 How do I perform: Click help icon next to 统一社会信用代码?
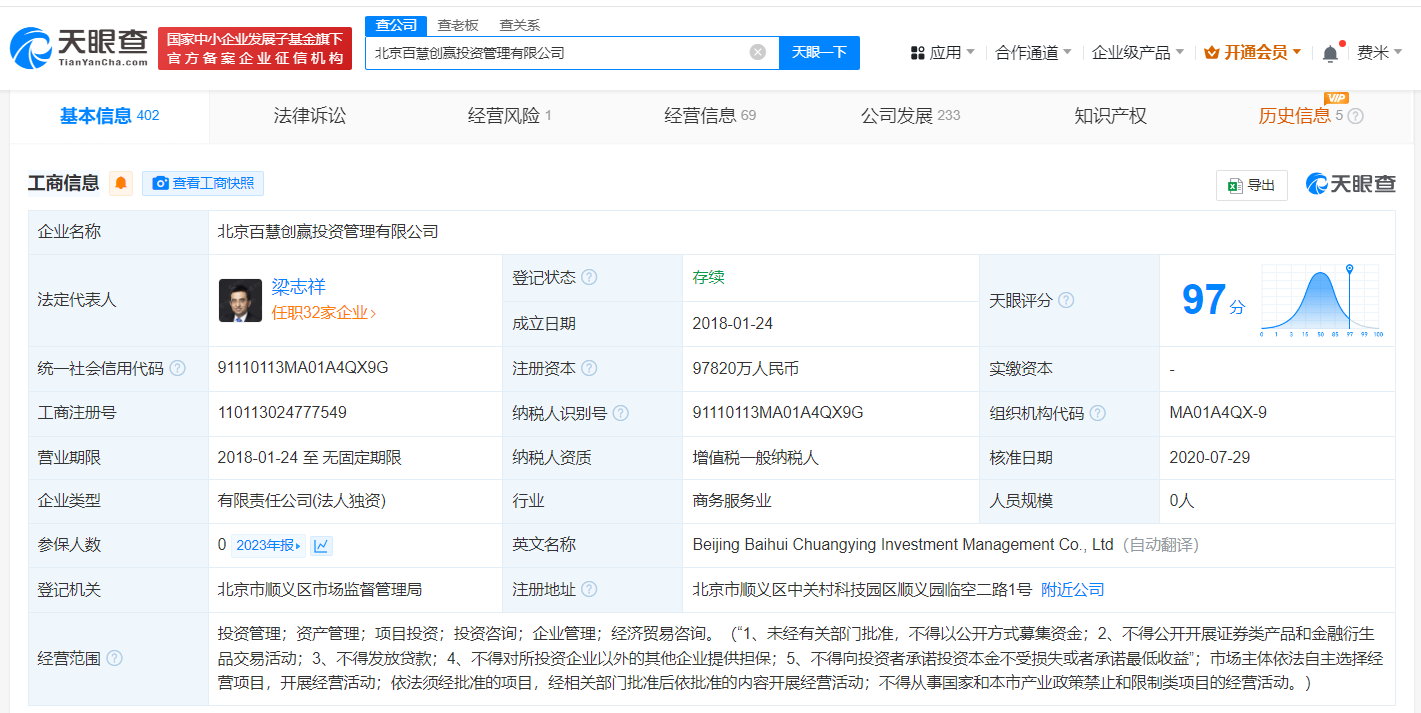pyautogui.click(x=177, y=368)
